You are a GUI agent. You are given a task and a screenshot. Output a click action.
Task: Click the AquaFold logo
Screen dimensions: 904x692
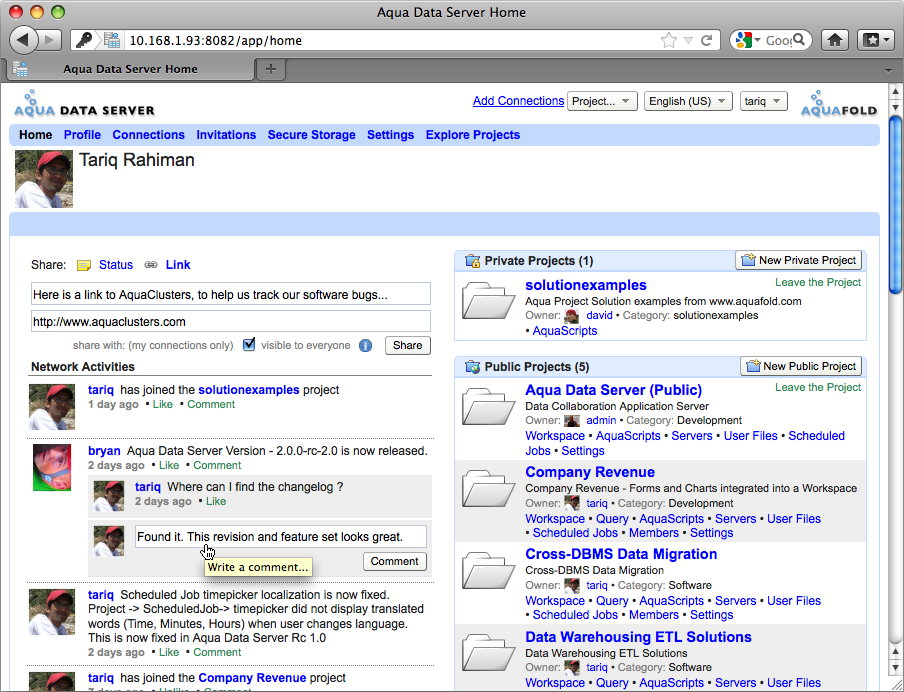click(839, 104)
